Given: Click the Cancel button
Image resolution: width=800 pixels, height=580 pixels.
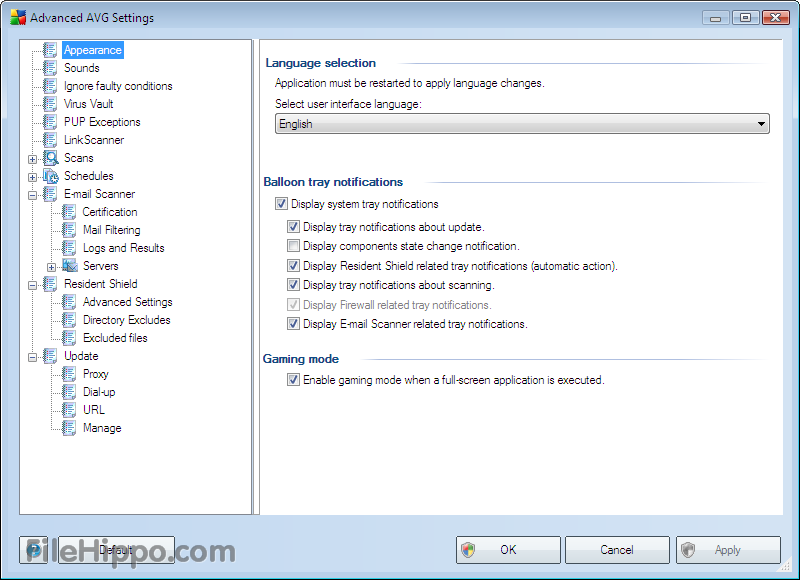Looking at the screenshot, I should click(x=617, y=550).
